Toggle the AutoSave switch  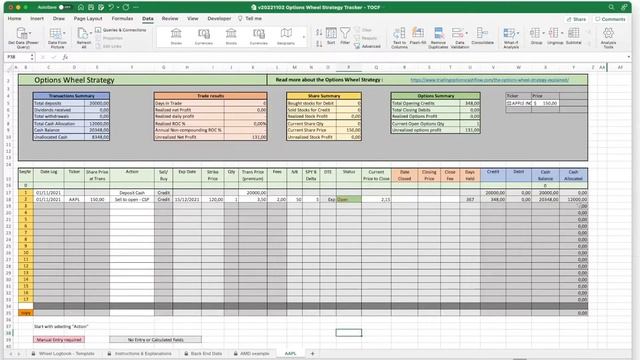coord(64,7)
